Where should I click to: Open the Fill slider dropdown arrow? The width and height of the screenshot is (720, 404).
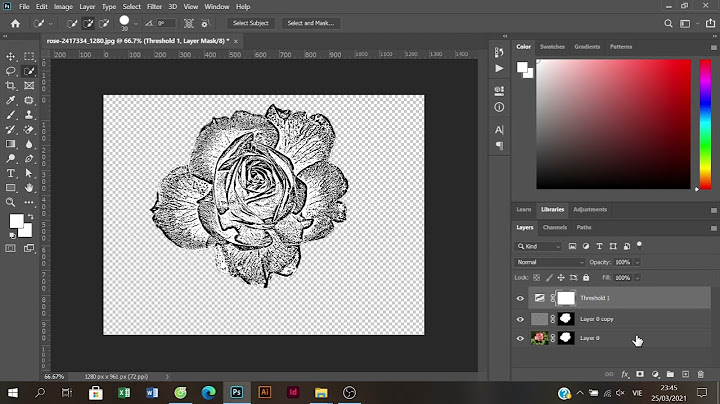click(637, 278)
